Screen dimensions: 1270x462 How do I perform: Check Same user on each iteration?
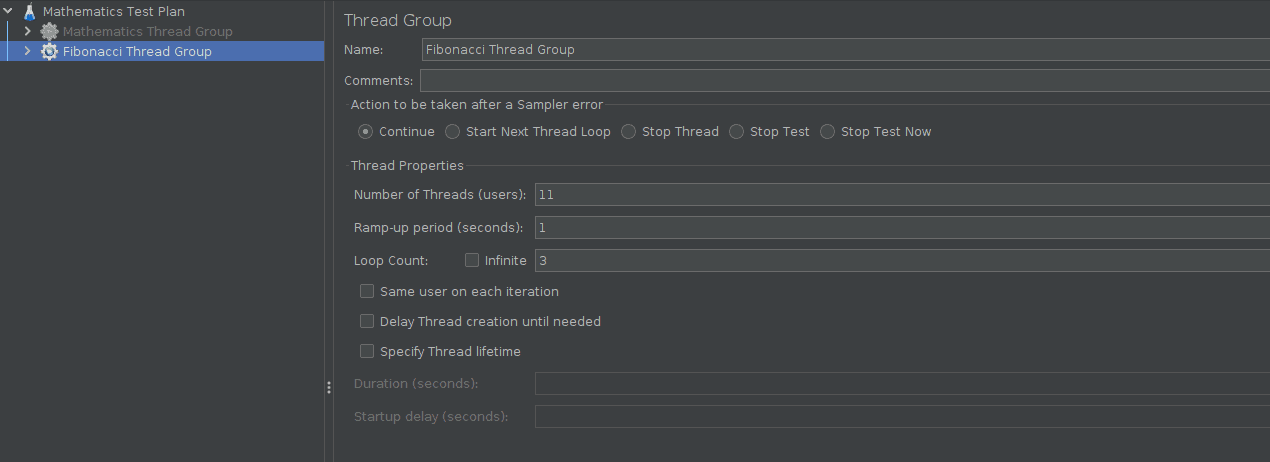[367, 292]
